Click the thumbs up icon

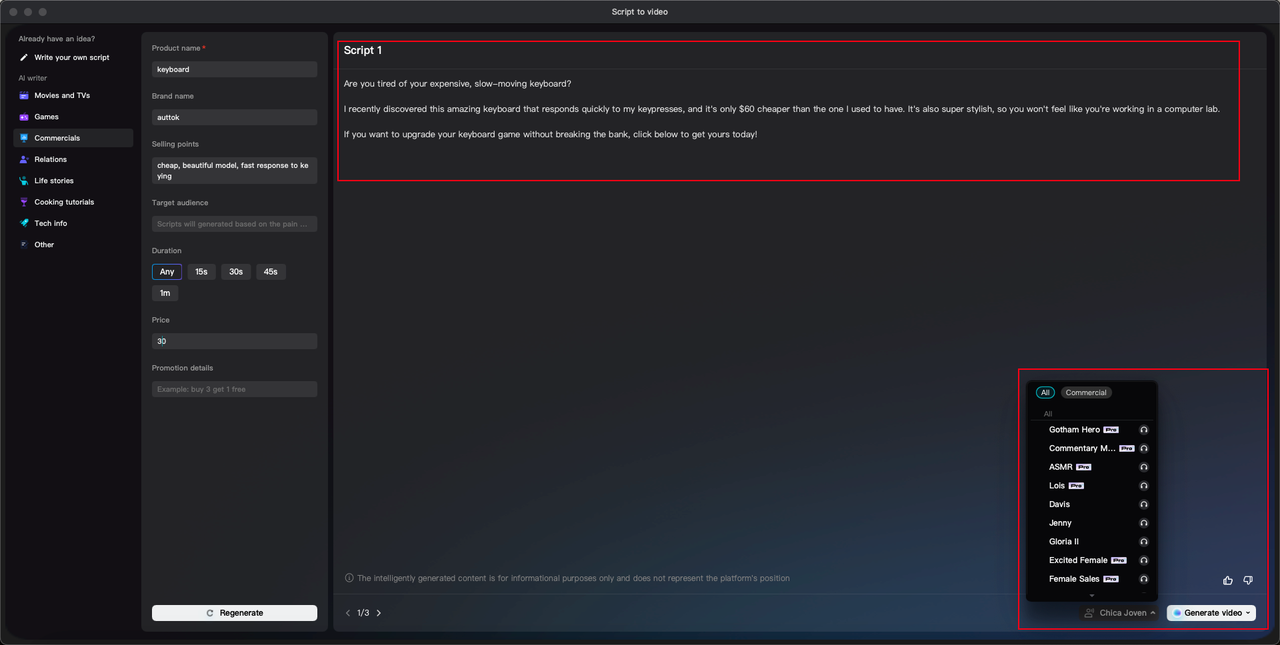(x=1228, y=580)
